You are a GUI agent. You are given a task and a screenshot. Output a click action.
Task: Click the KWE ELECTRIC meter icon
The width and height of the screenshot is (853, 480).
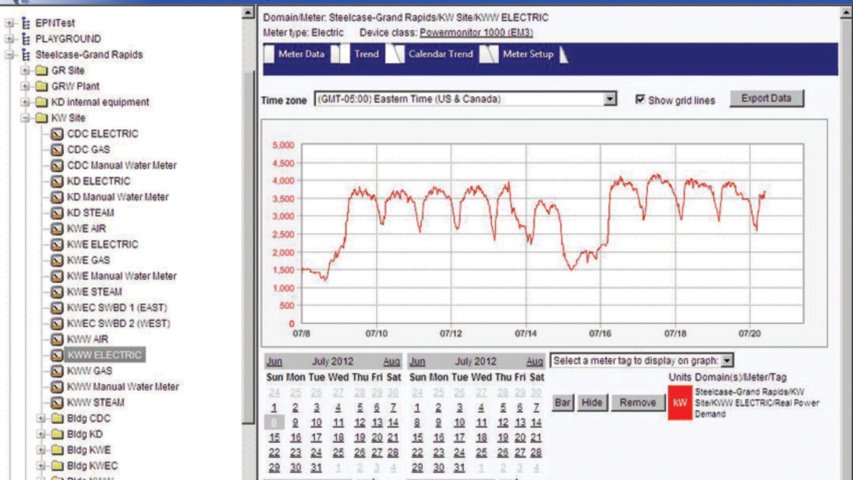click(x=57, y=244)
